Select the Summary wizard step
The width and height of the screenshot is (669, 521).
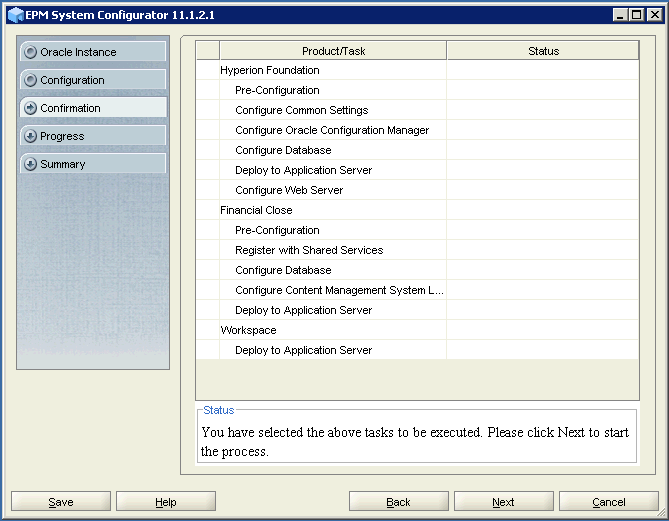[93, 164]
